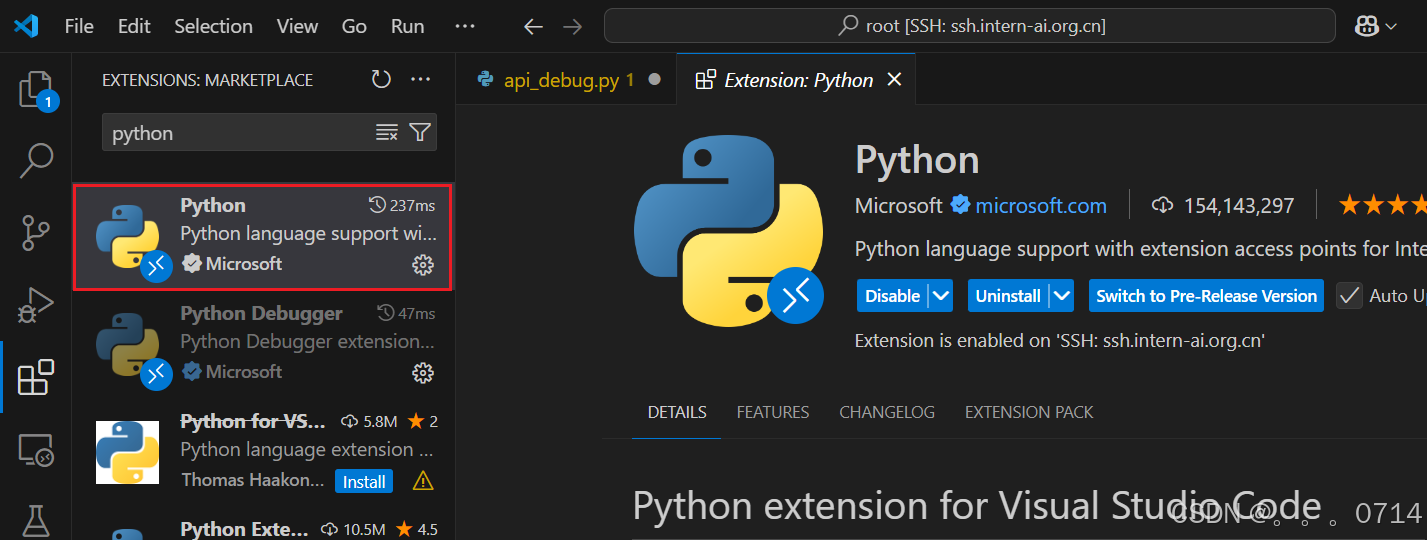Open the Extensions view more actions menu
Viewport: 1427px width, 540px height.
pyautogui.click(x=421, y=79)
